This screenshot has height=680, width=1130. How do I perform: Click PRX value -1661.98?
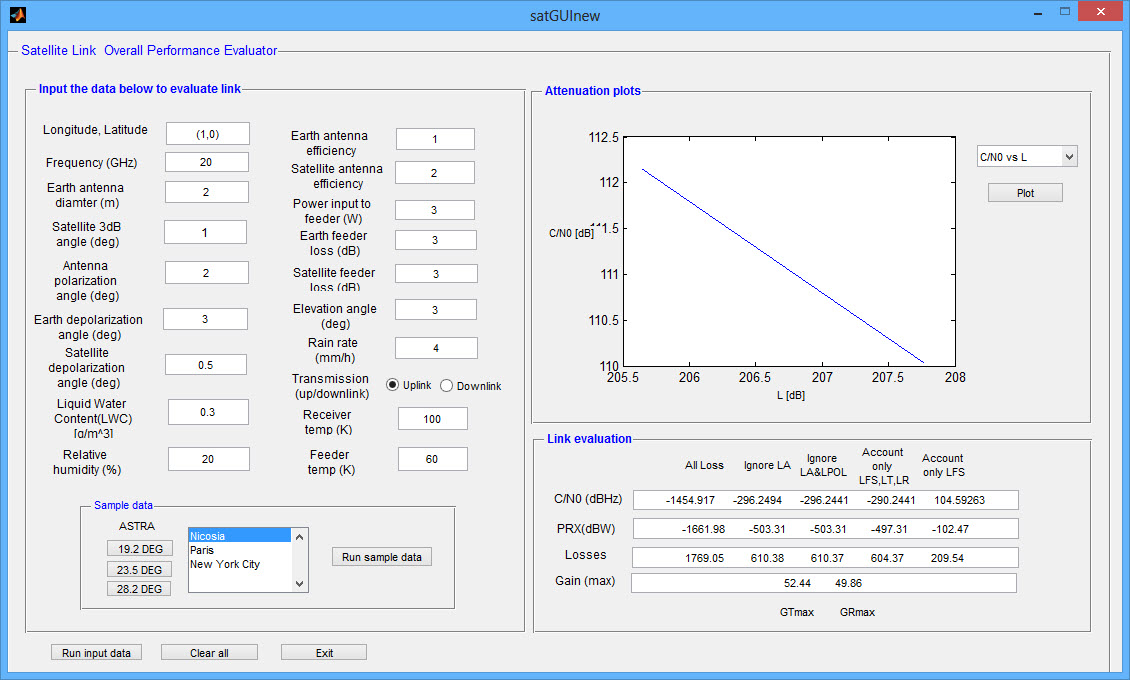coord(703,529)
